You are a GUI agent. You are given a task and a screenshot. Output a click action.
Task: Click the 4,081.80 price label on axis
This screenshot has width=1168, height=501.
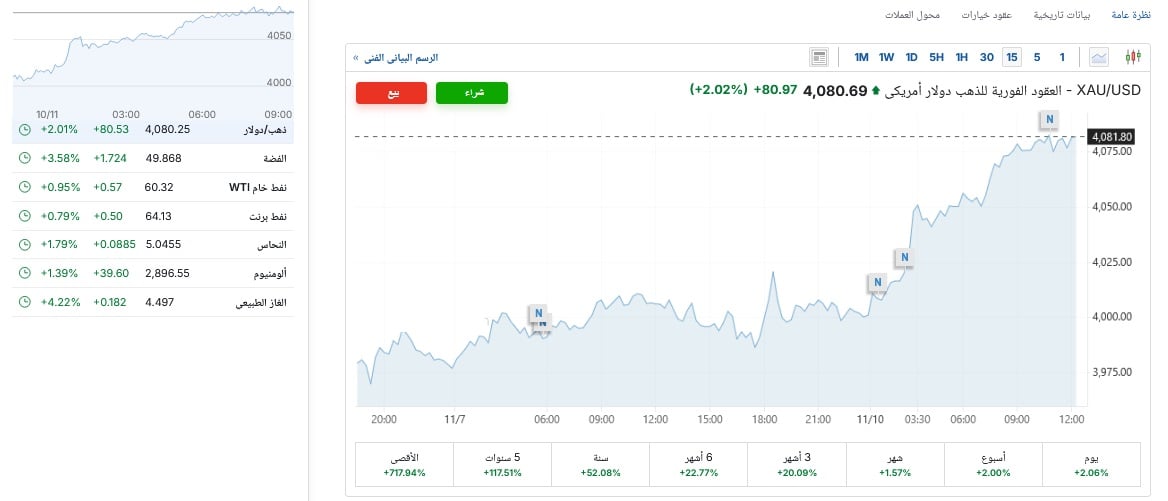(1112, 136)
